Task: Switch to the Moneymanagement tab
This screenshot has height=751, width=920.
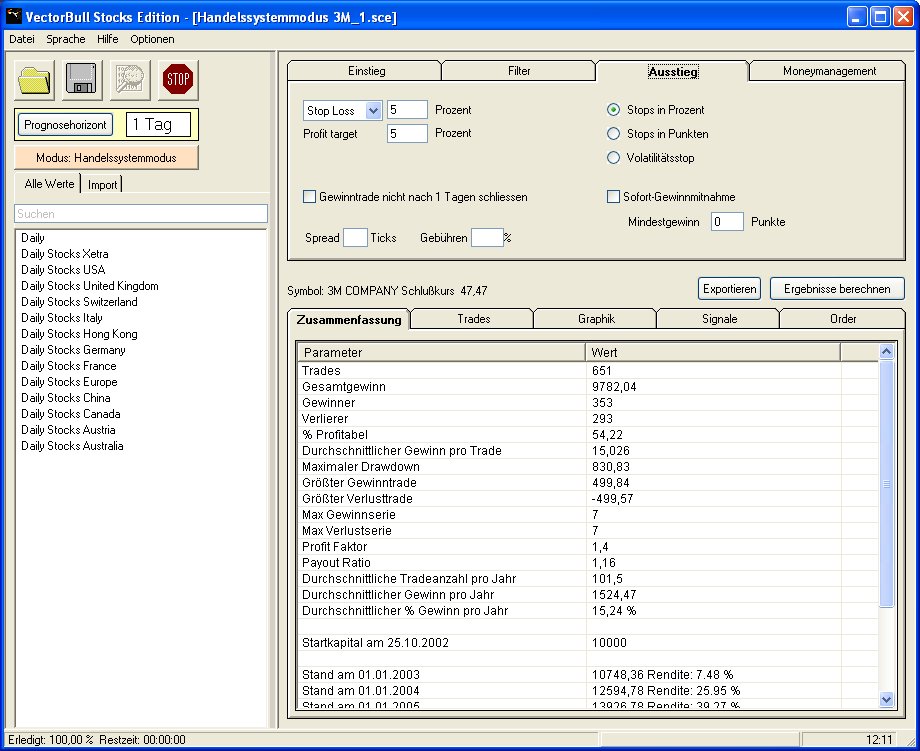Action: click(829, 71)
